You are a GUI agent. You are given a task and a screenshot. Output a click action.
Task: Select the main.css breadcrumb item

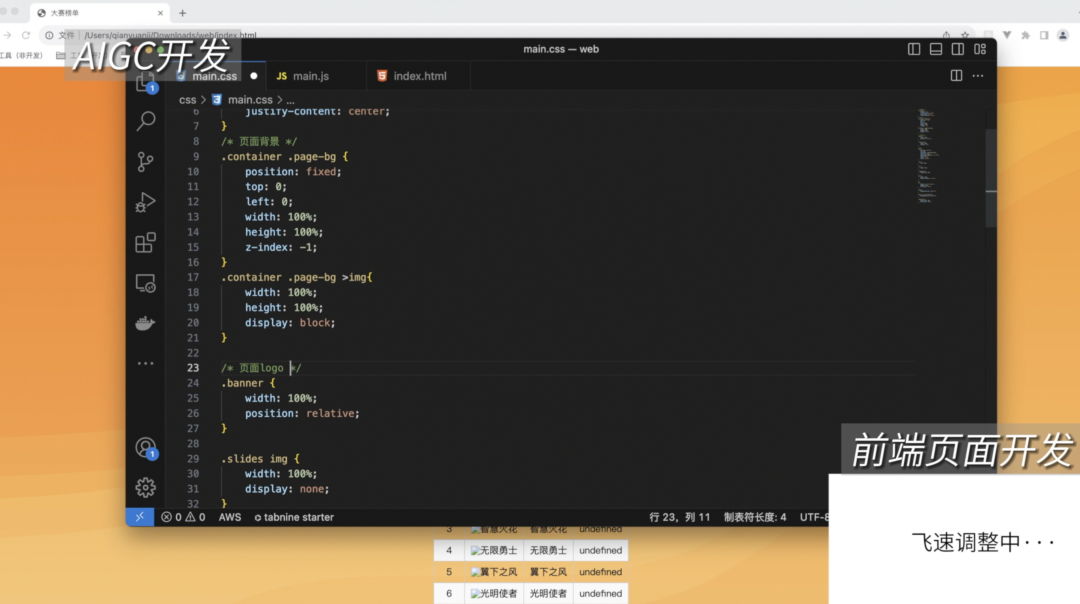(x=250, y=100)
